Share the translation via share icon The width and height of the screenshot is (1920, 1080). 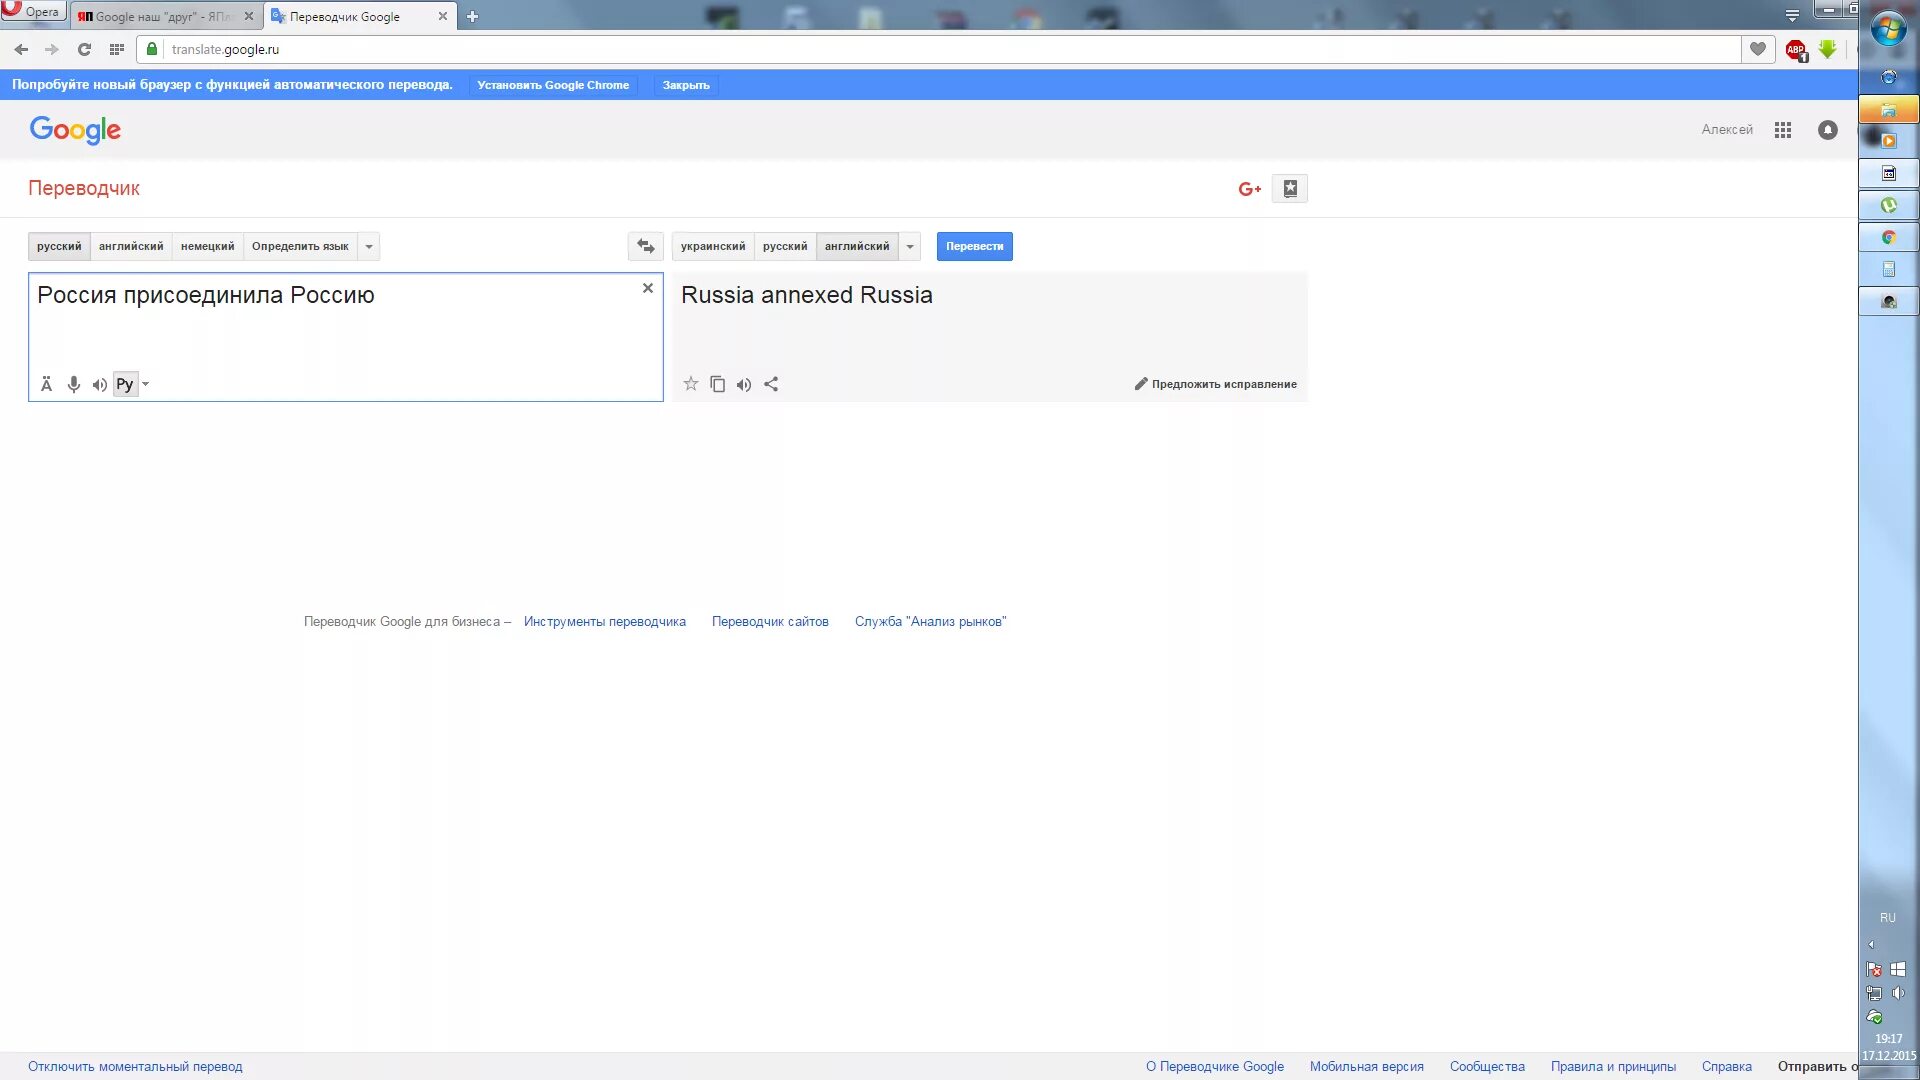(x=771, y=384)
